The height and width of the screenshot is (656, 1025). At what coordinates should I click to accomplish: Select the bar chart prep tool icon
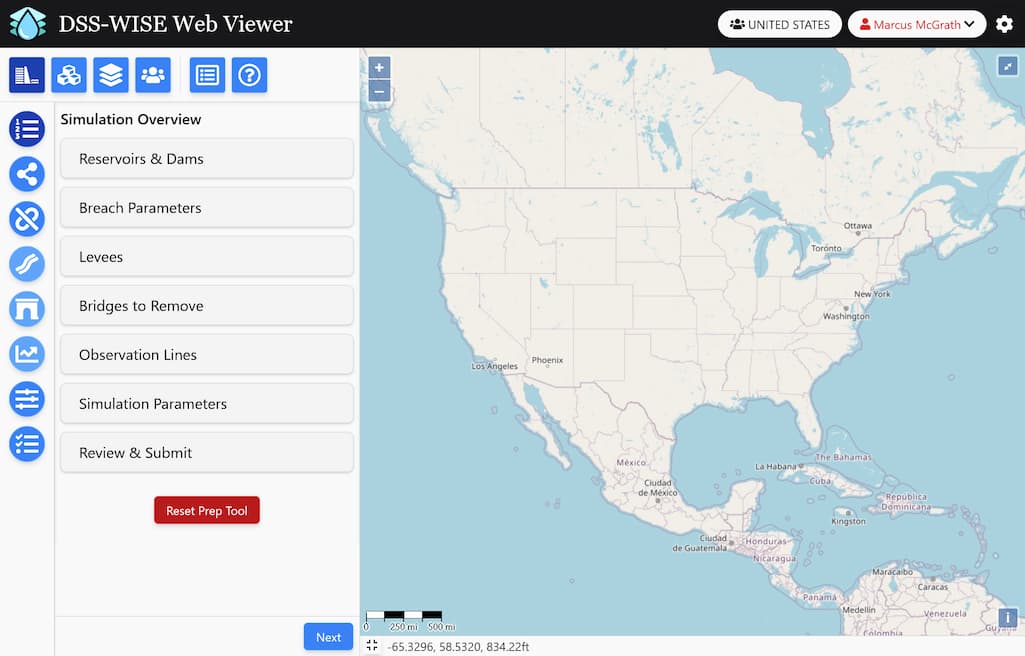27,75
